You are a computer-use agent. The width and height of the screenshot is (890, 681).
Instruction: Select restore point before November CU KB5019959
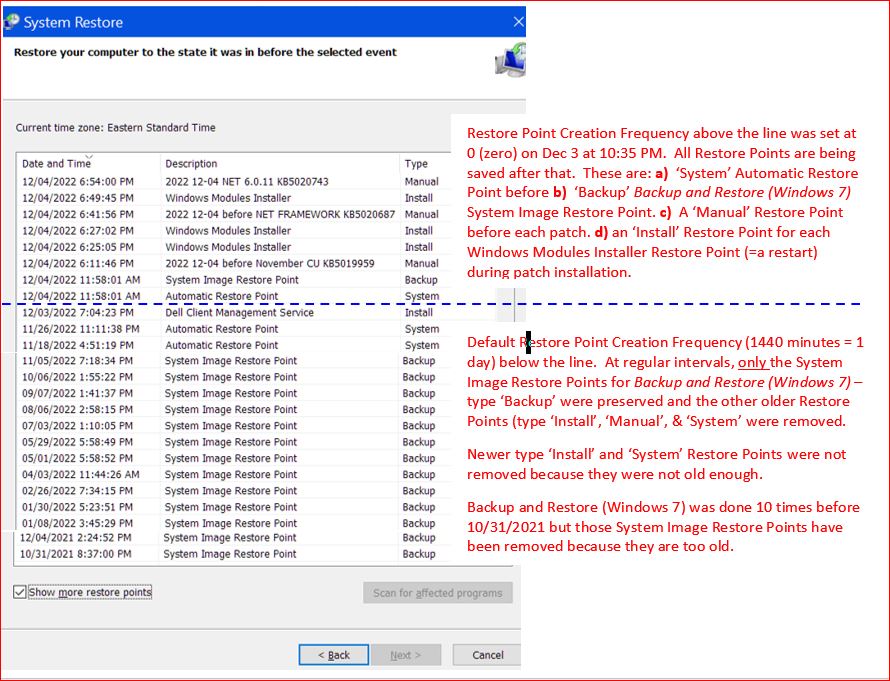(256, 263)
